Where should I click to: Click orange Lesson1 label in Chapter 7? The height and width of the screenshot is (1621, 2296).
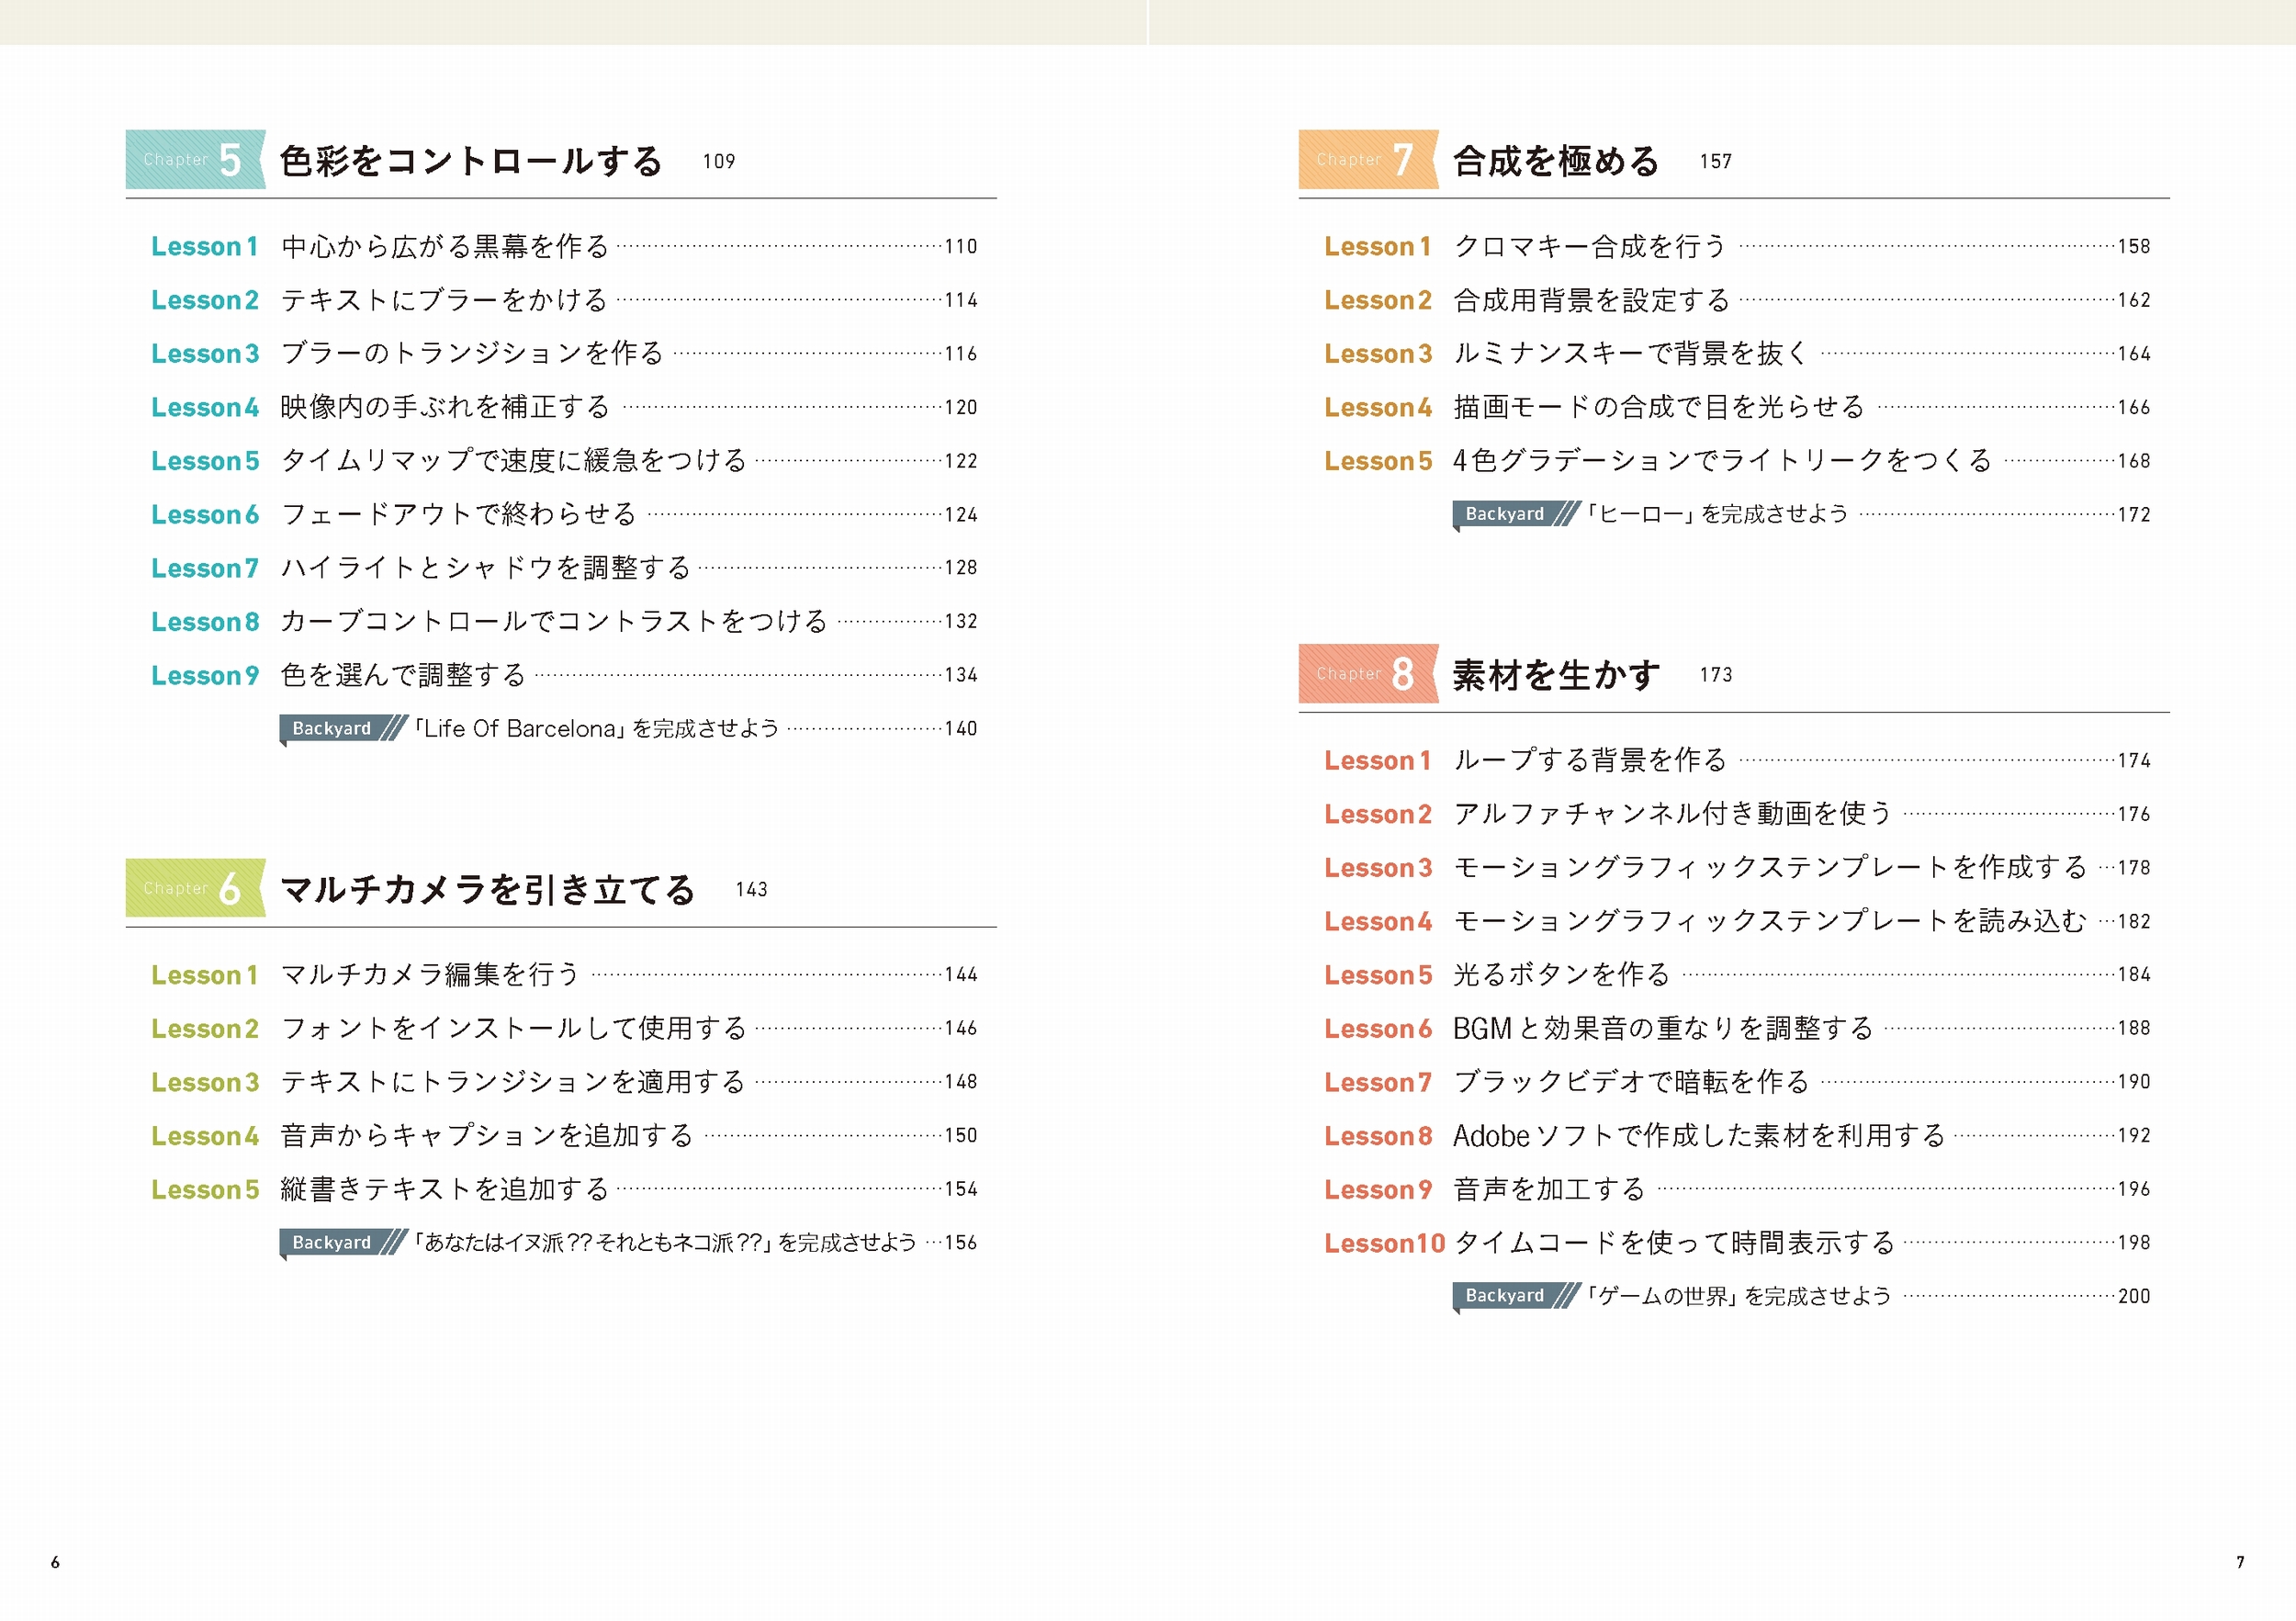tap(1378, 247)
